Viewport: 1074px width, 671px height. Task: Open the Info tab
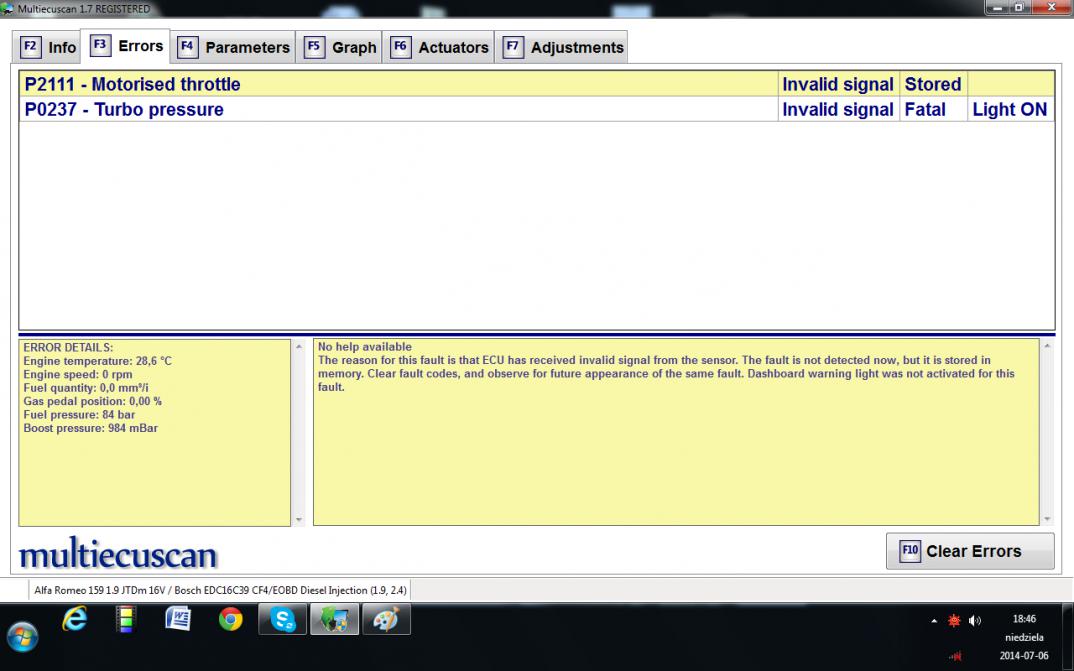(47, 47)
